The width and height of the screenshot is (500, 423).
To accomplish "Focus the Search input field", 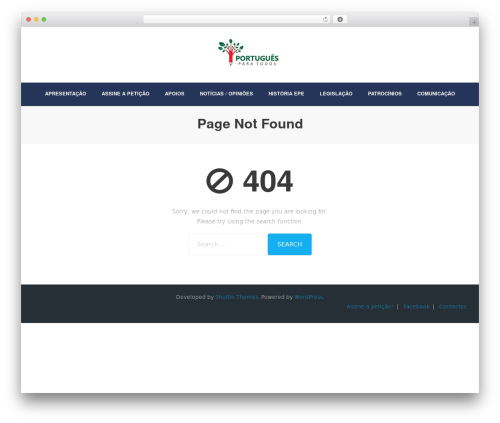I will pos(227,244).
